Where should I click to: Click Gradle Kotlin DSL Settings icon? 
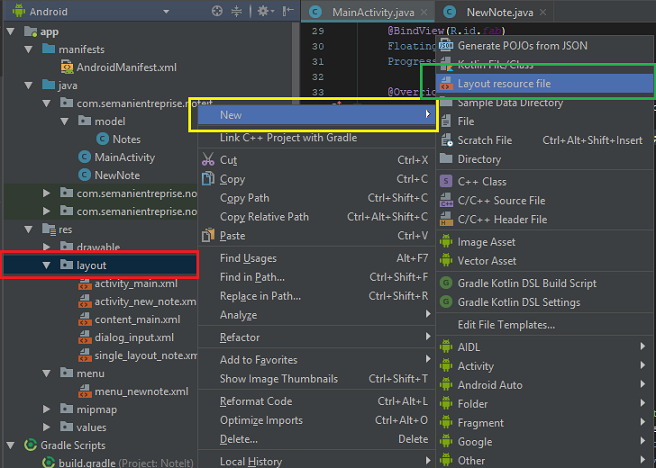[446, 302]
